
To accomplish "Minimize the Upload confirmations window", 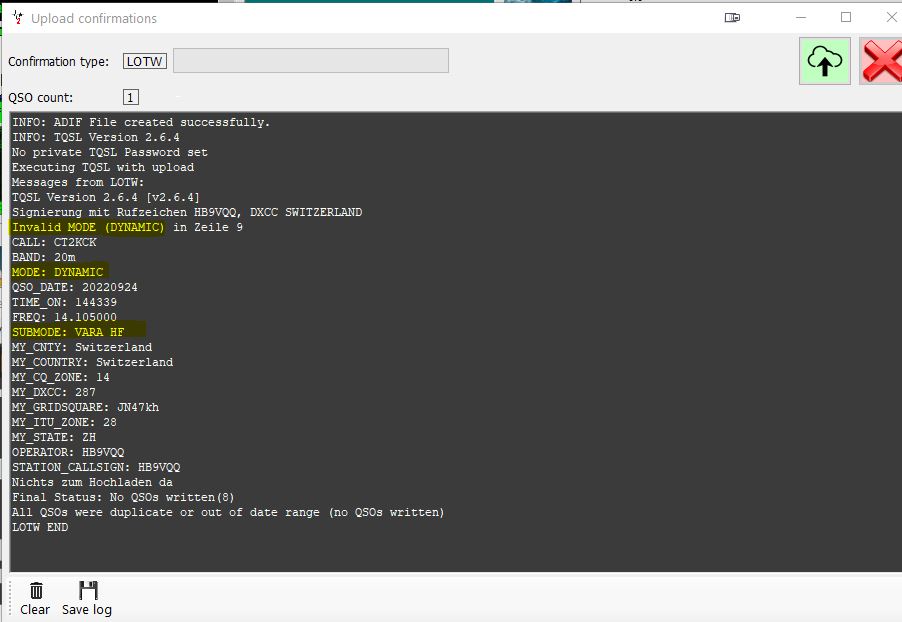I will [801, 17].
